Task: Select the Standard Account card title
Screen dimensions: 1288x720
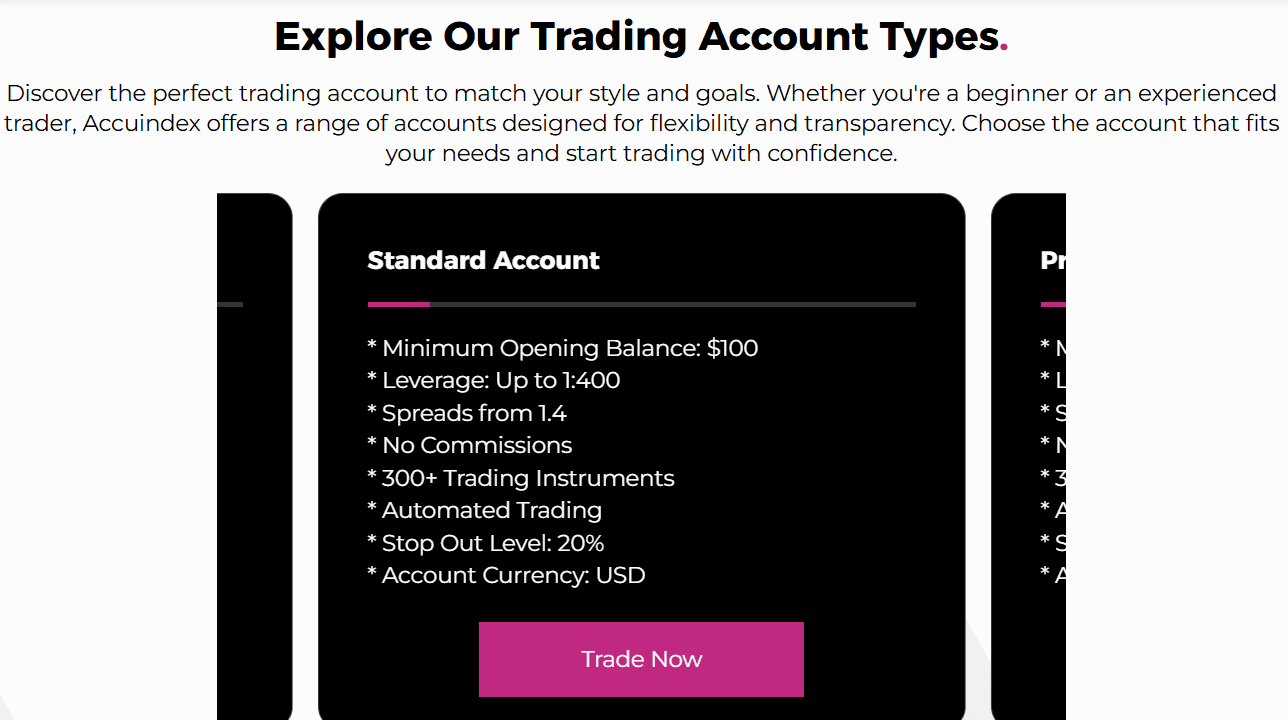Action: click(483, 260)
